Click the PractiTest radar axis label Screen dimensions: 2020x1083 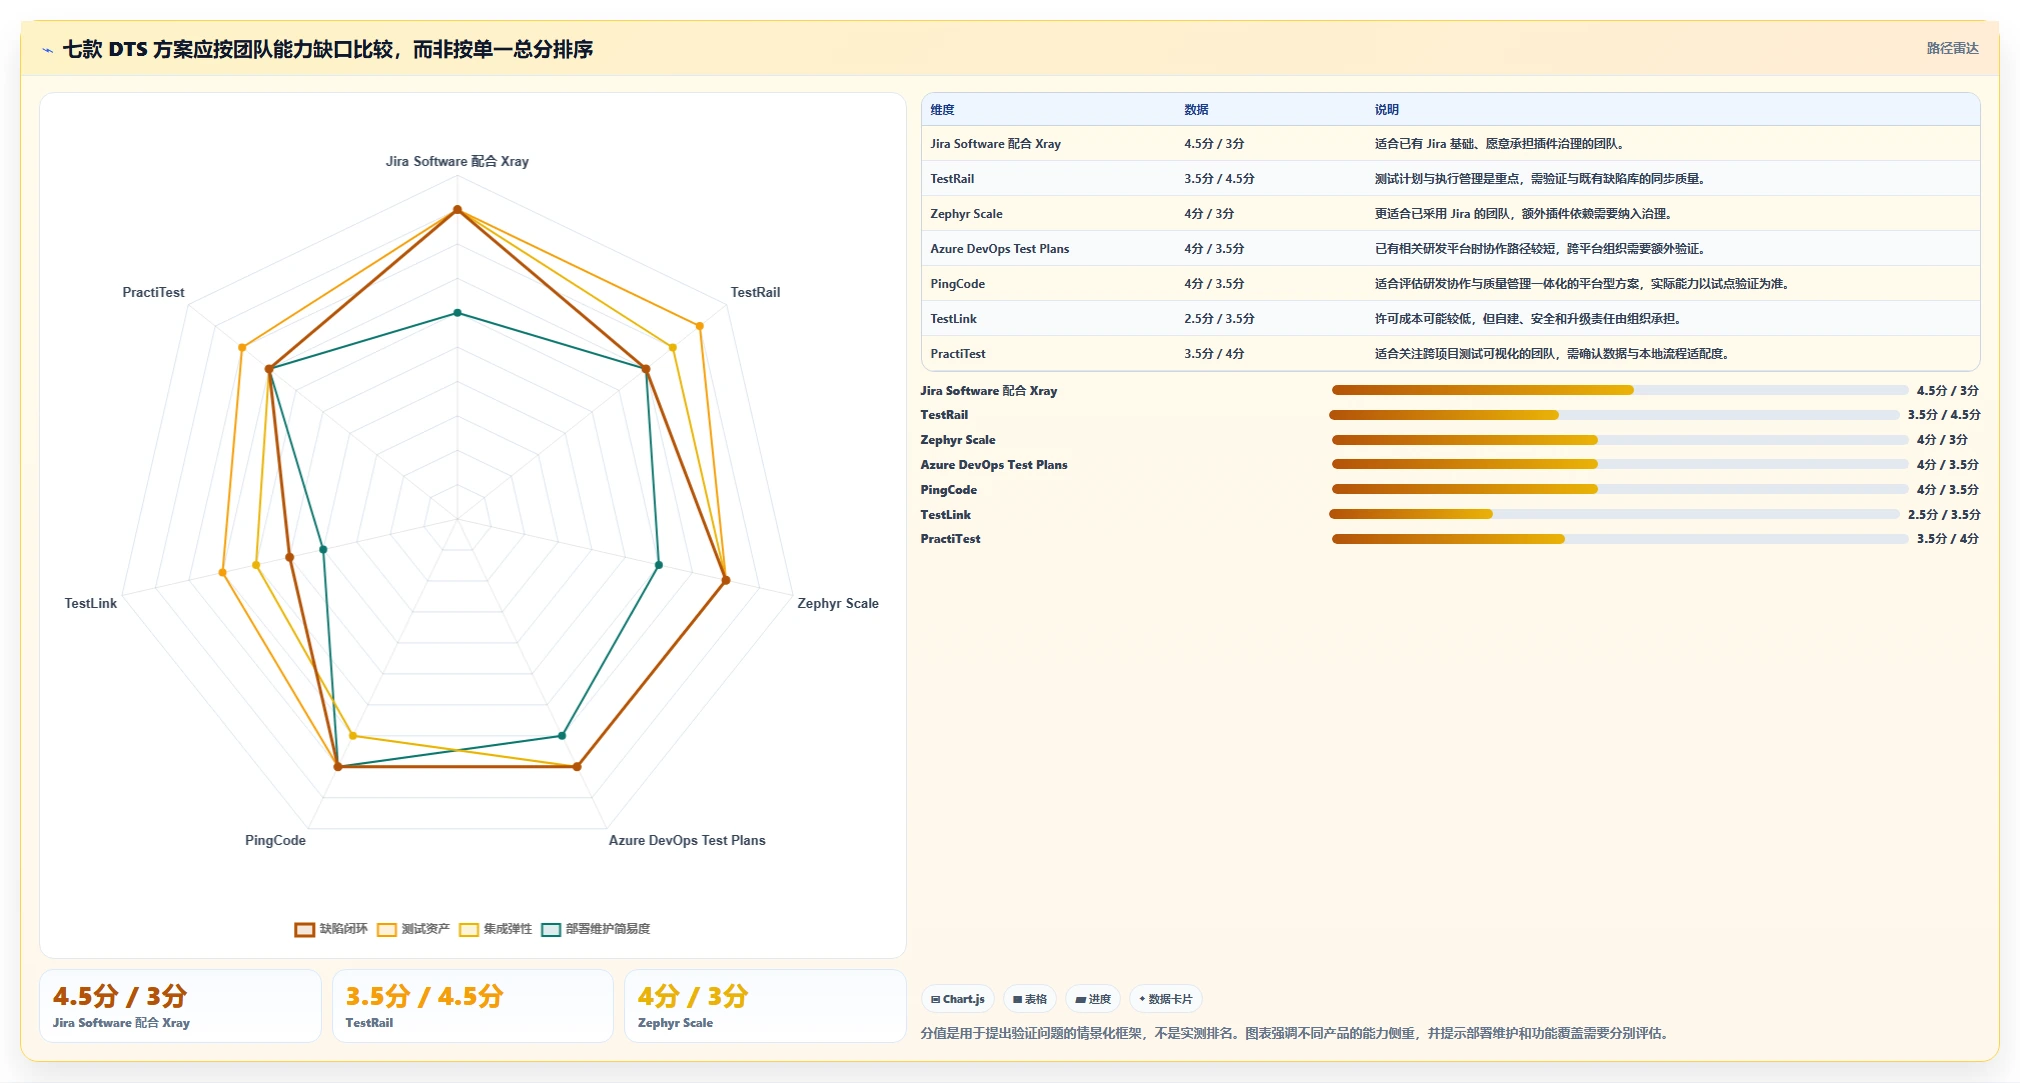tap(153, 292)
